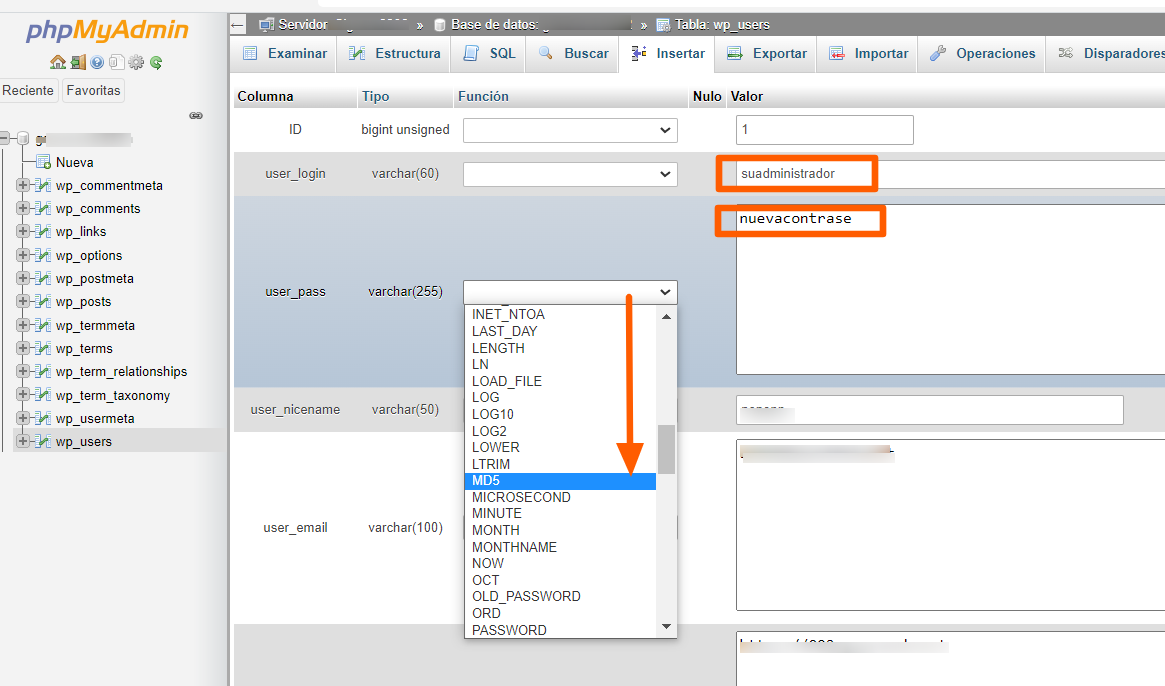Collapse the database tree node
The height and width of the screenshot is (686, 1165).
7,139
